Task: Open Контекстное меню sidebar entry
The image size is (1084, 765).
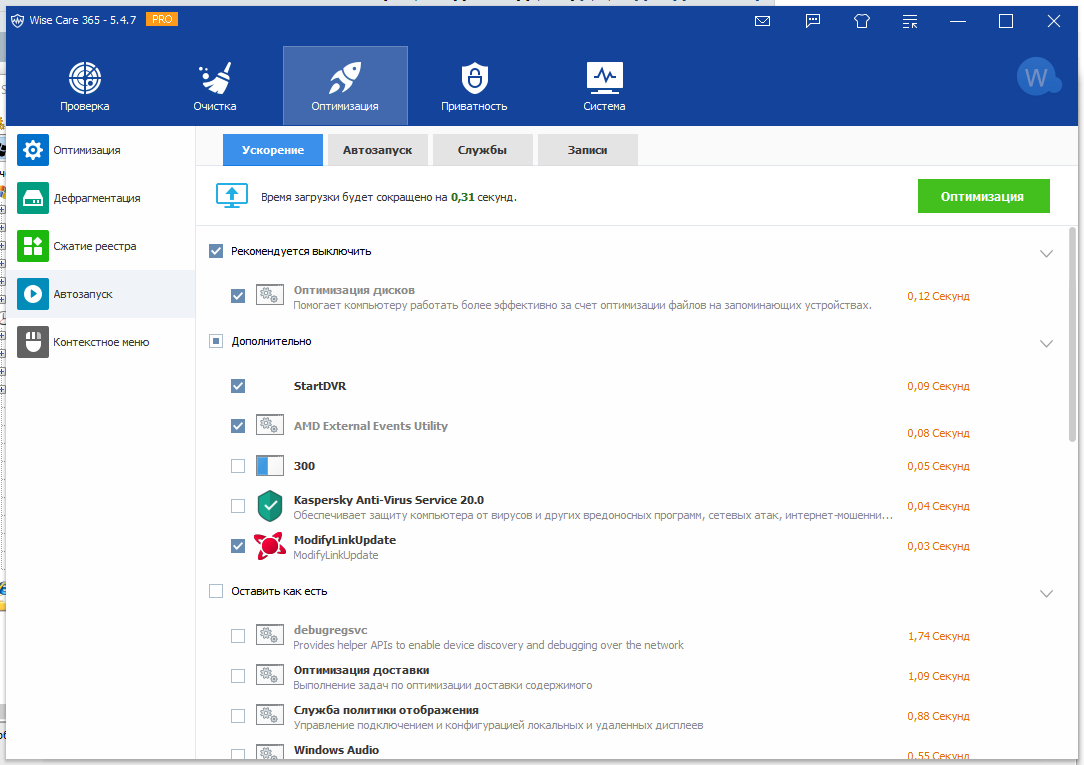Action: [100, 342]
